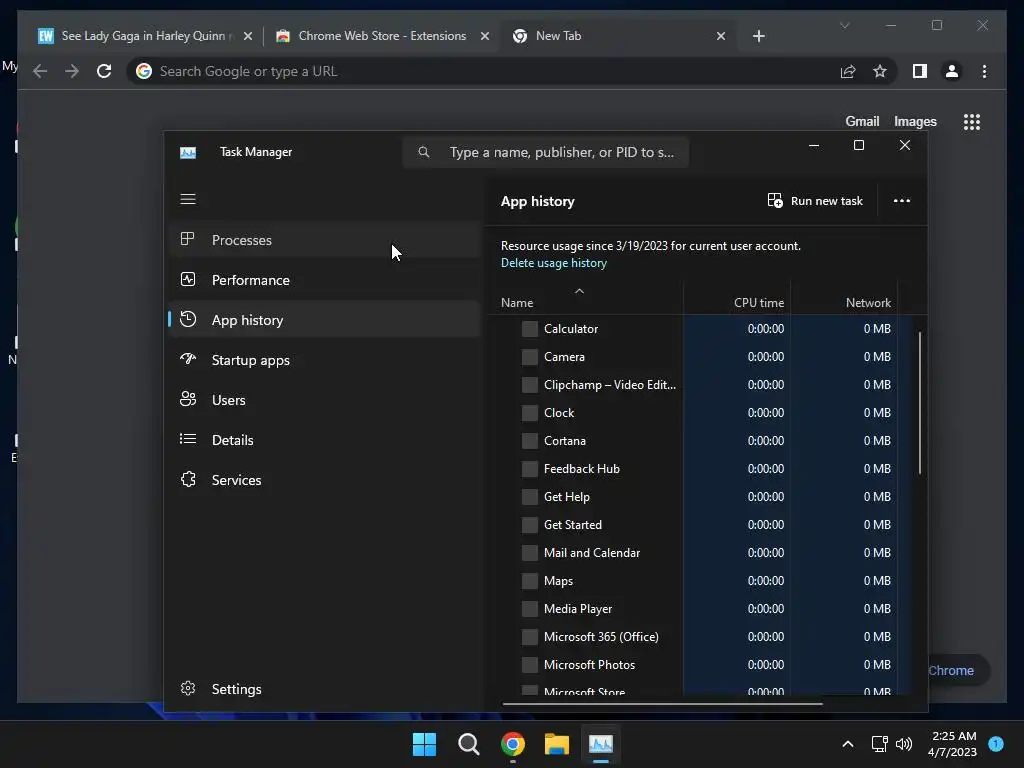Open Gmail link on New Tab page

point(862,121)
